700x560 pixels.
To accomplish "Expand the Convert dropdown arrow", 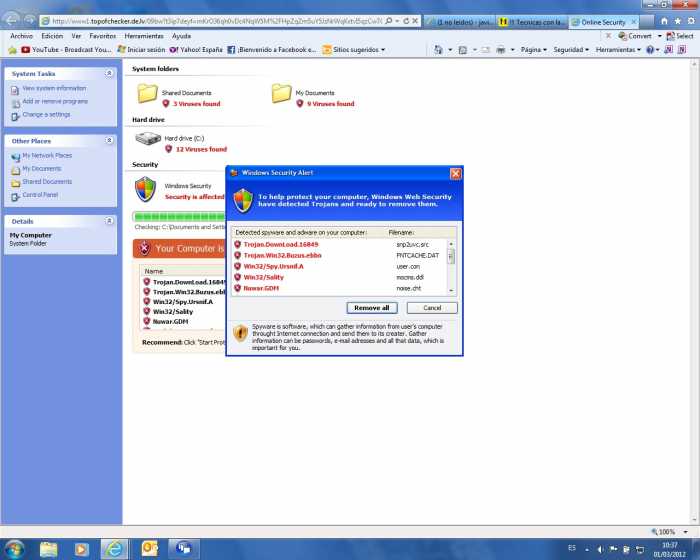I will point(659,36).
